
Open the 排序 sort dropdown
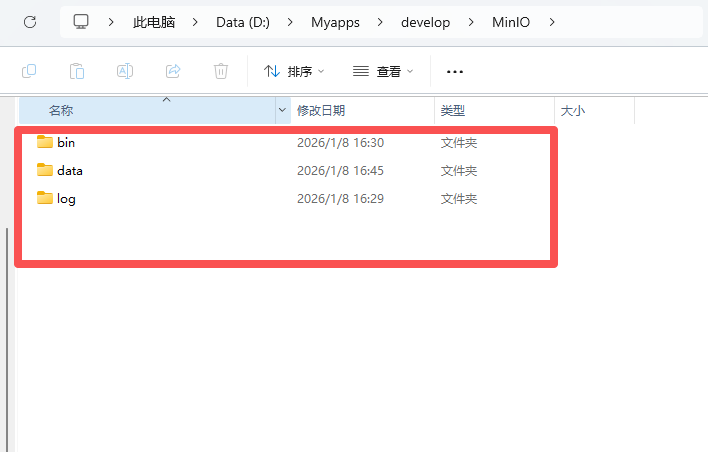point(294,71)
